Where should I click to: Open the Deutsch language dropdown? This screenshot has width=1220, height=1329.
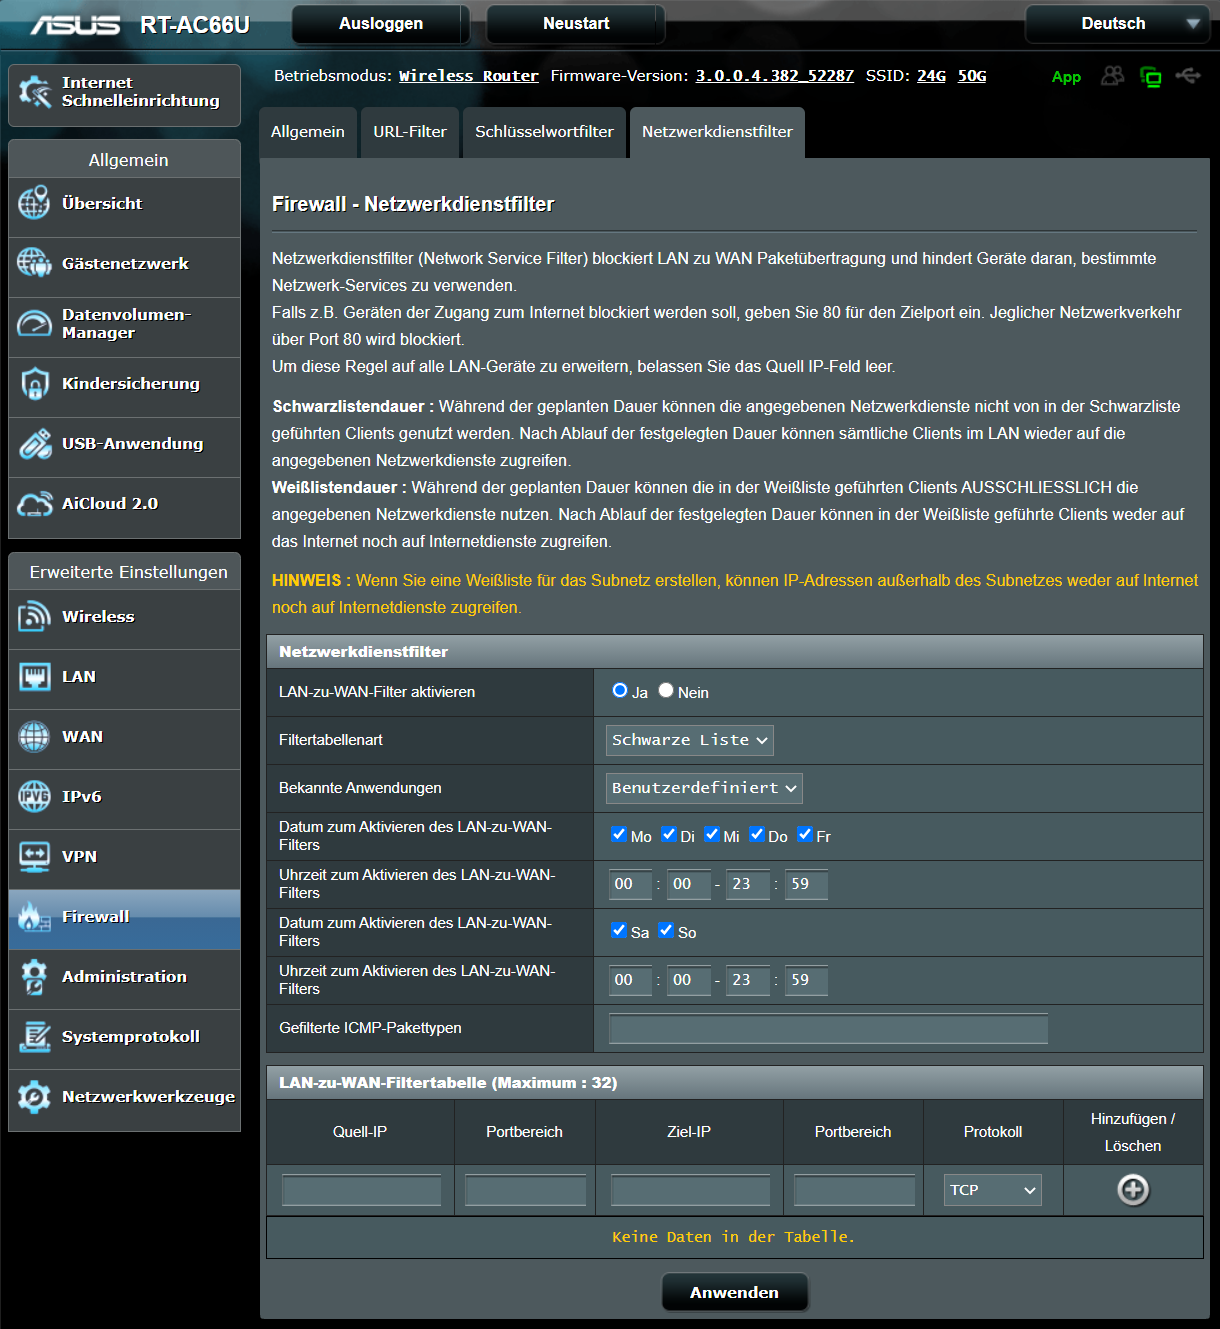click(x=1116, y=24)
